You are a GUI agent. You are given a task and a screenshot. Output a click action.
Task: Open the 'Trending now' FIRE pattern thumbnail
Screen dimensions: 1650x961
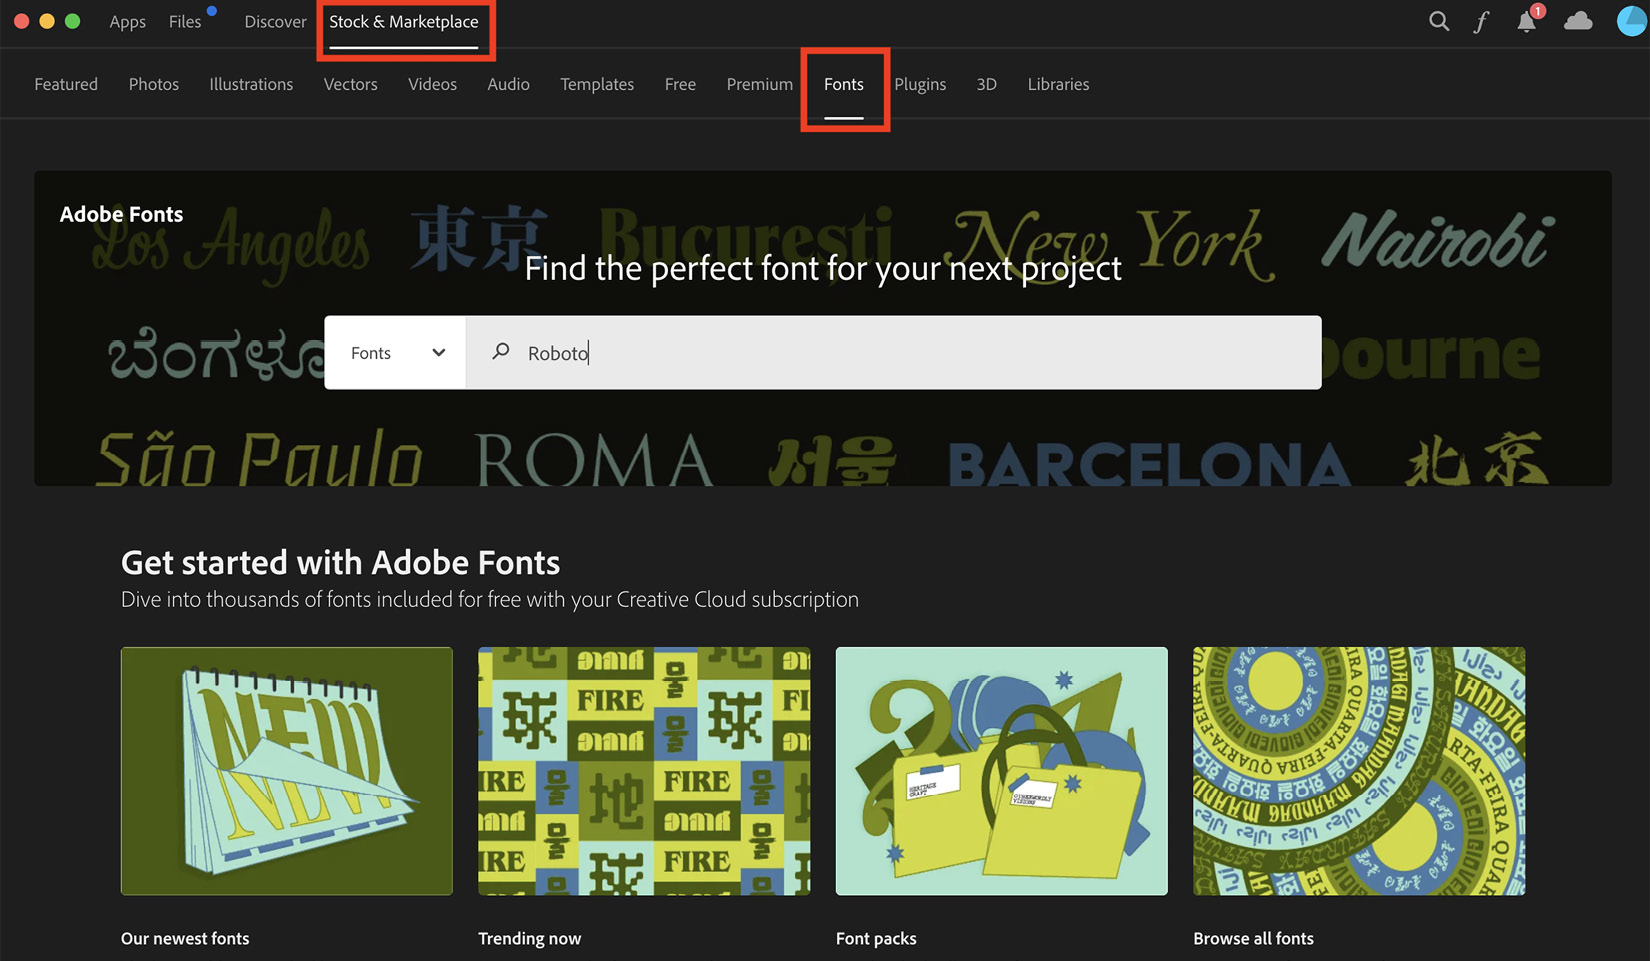coord(644,771)
